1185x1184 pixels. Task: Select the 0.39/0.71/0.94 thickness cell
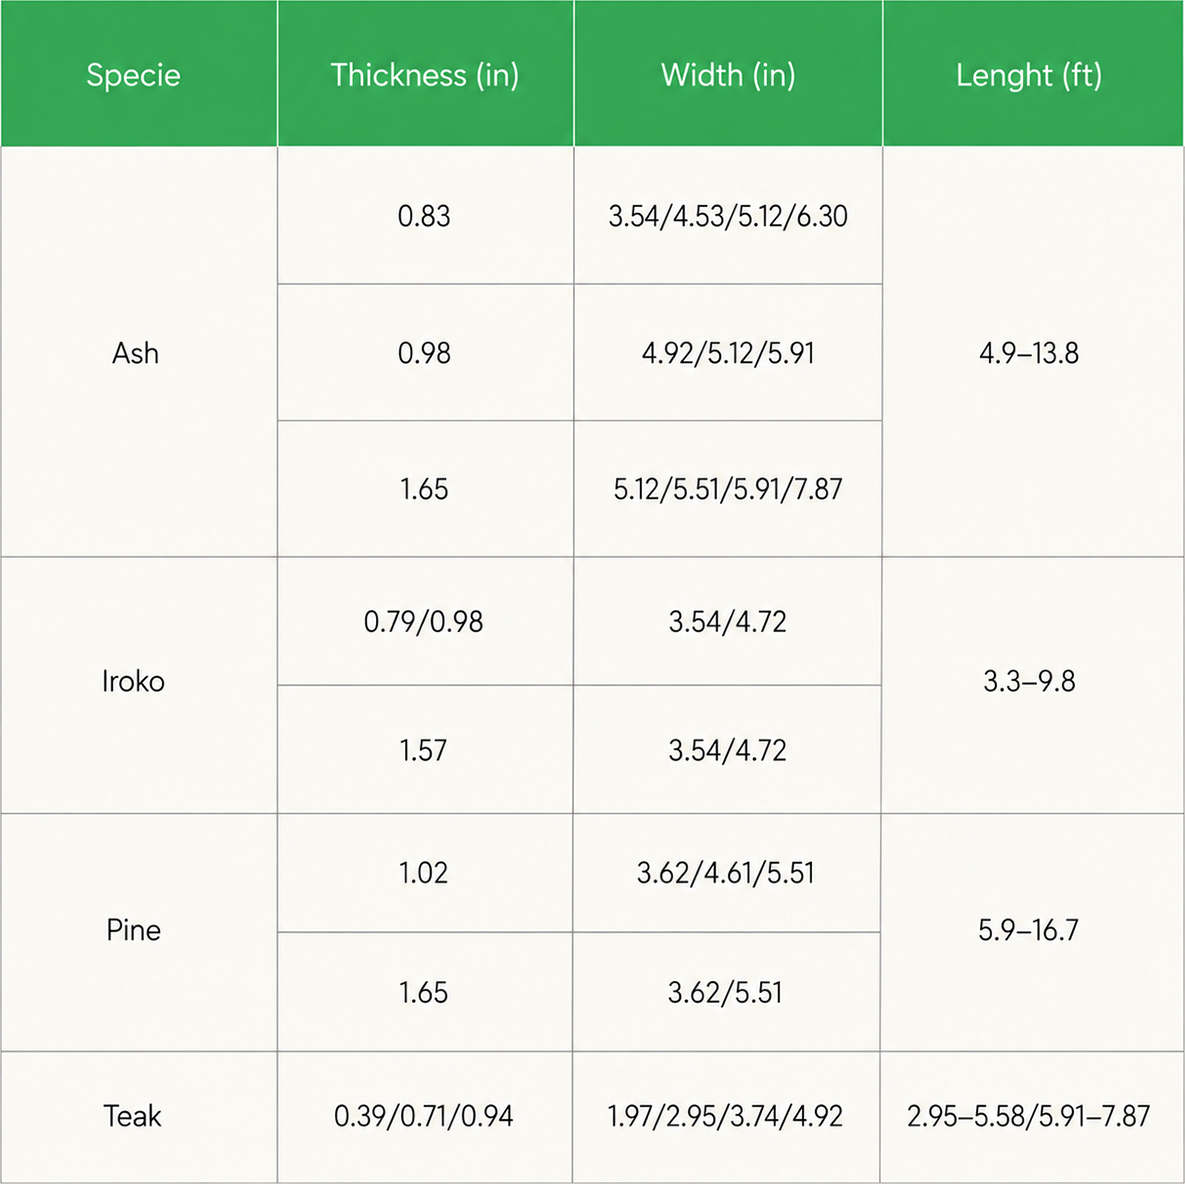(425, 1117)
